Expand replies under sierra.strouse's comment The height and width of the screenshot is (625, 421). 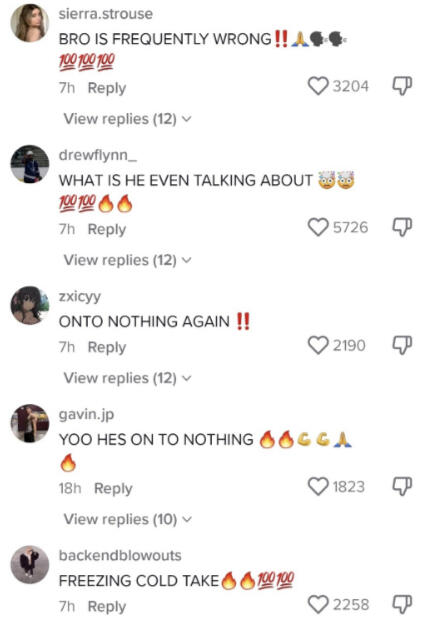pos(128,119)
